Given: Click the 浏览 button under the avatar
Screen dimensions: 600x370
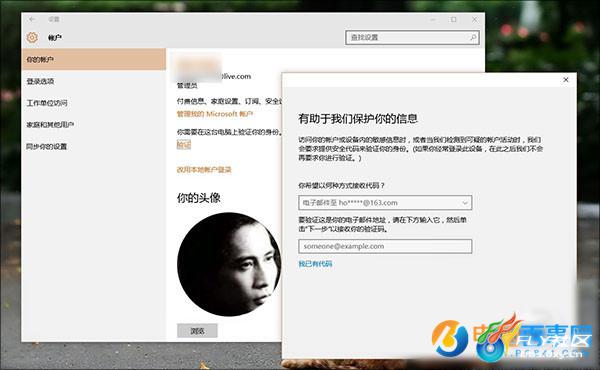Looking at the screenshot, I should [197, 331].
